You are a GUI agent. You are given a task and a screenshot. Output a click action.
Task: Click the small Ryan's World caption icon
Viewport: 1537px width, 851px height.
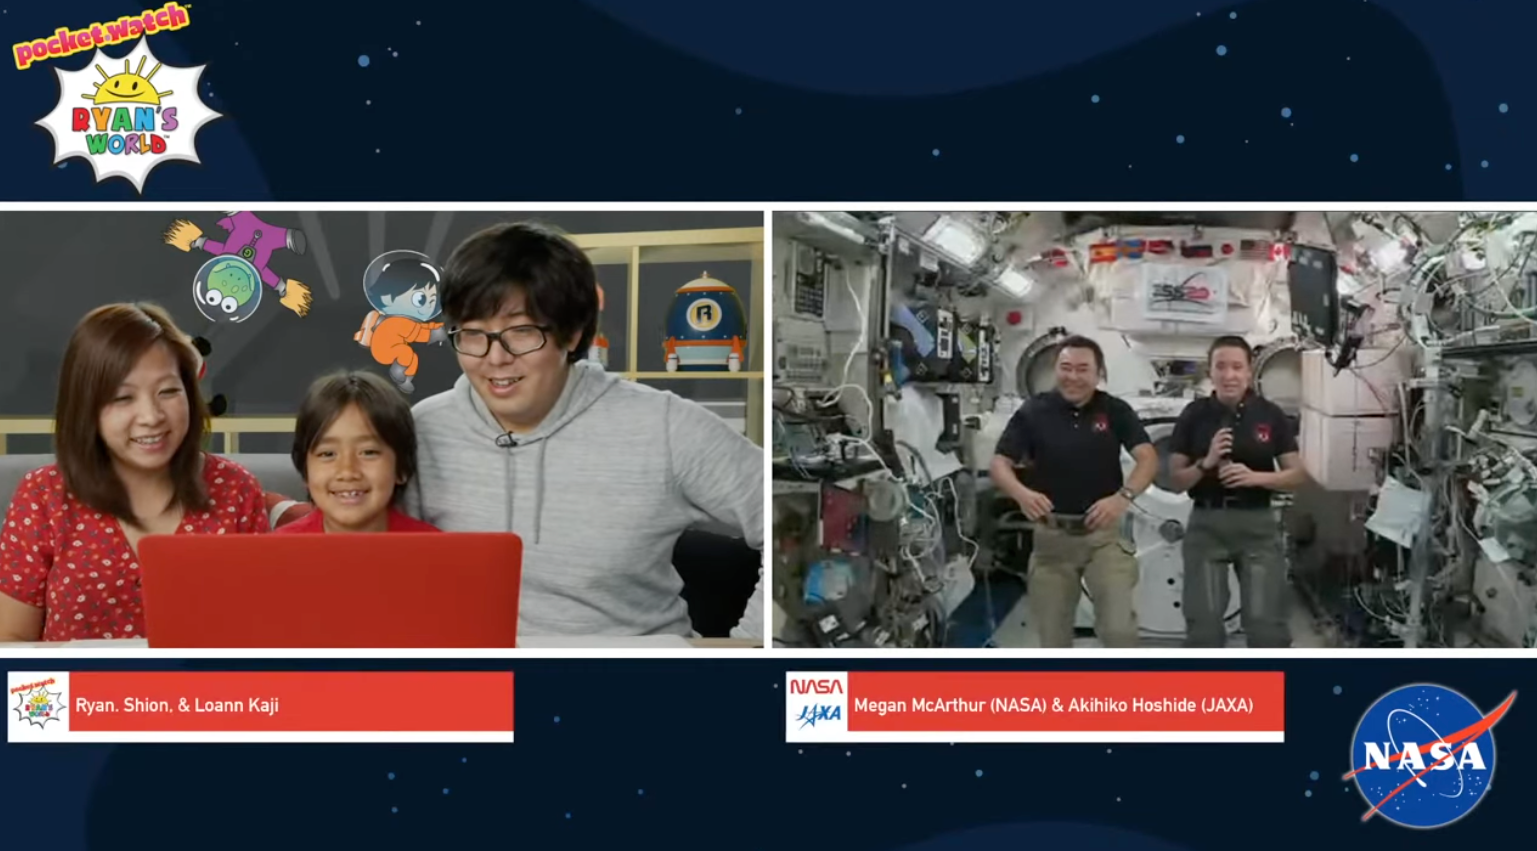pyautogui.click(x=39, y=704)
